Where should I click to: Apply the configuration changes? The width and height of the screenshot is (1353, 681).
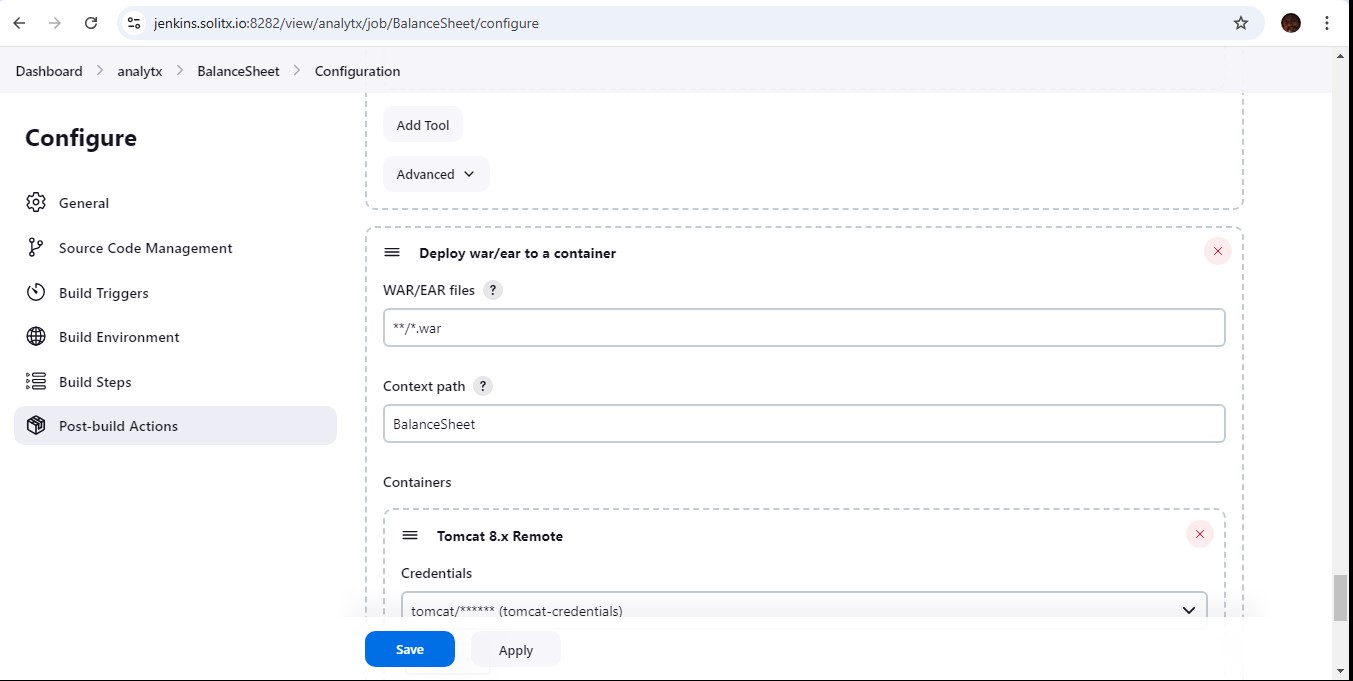[x=515, y=650]
